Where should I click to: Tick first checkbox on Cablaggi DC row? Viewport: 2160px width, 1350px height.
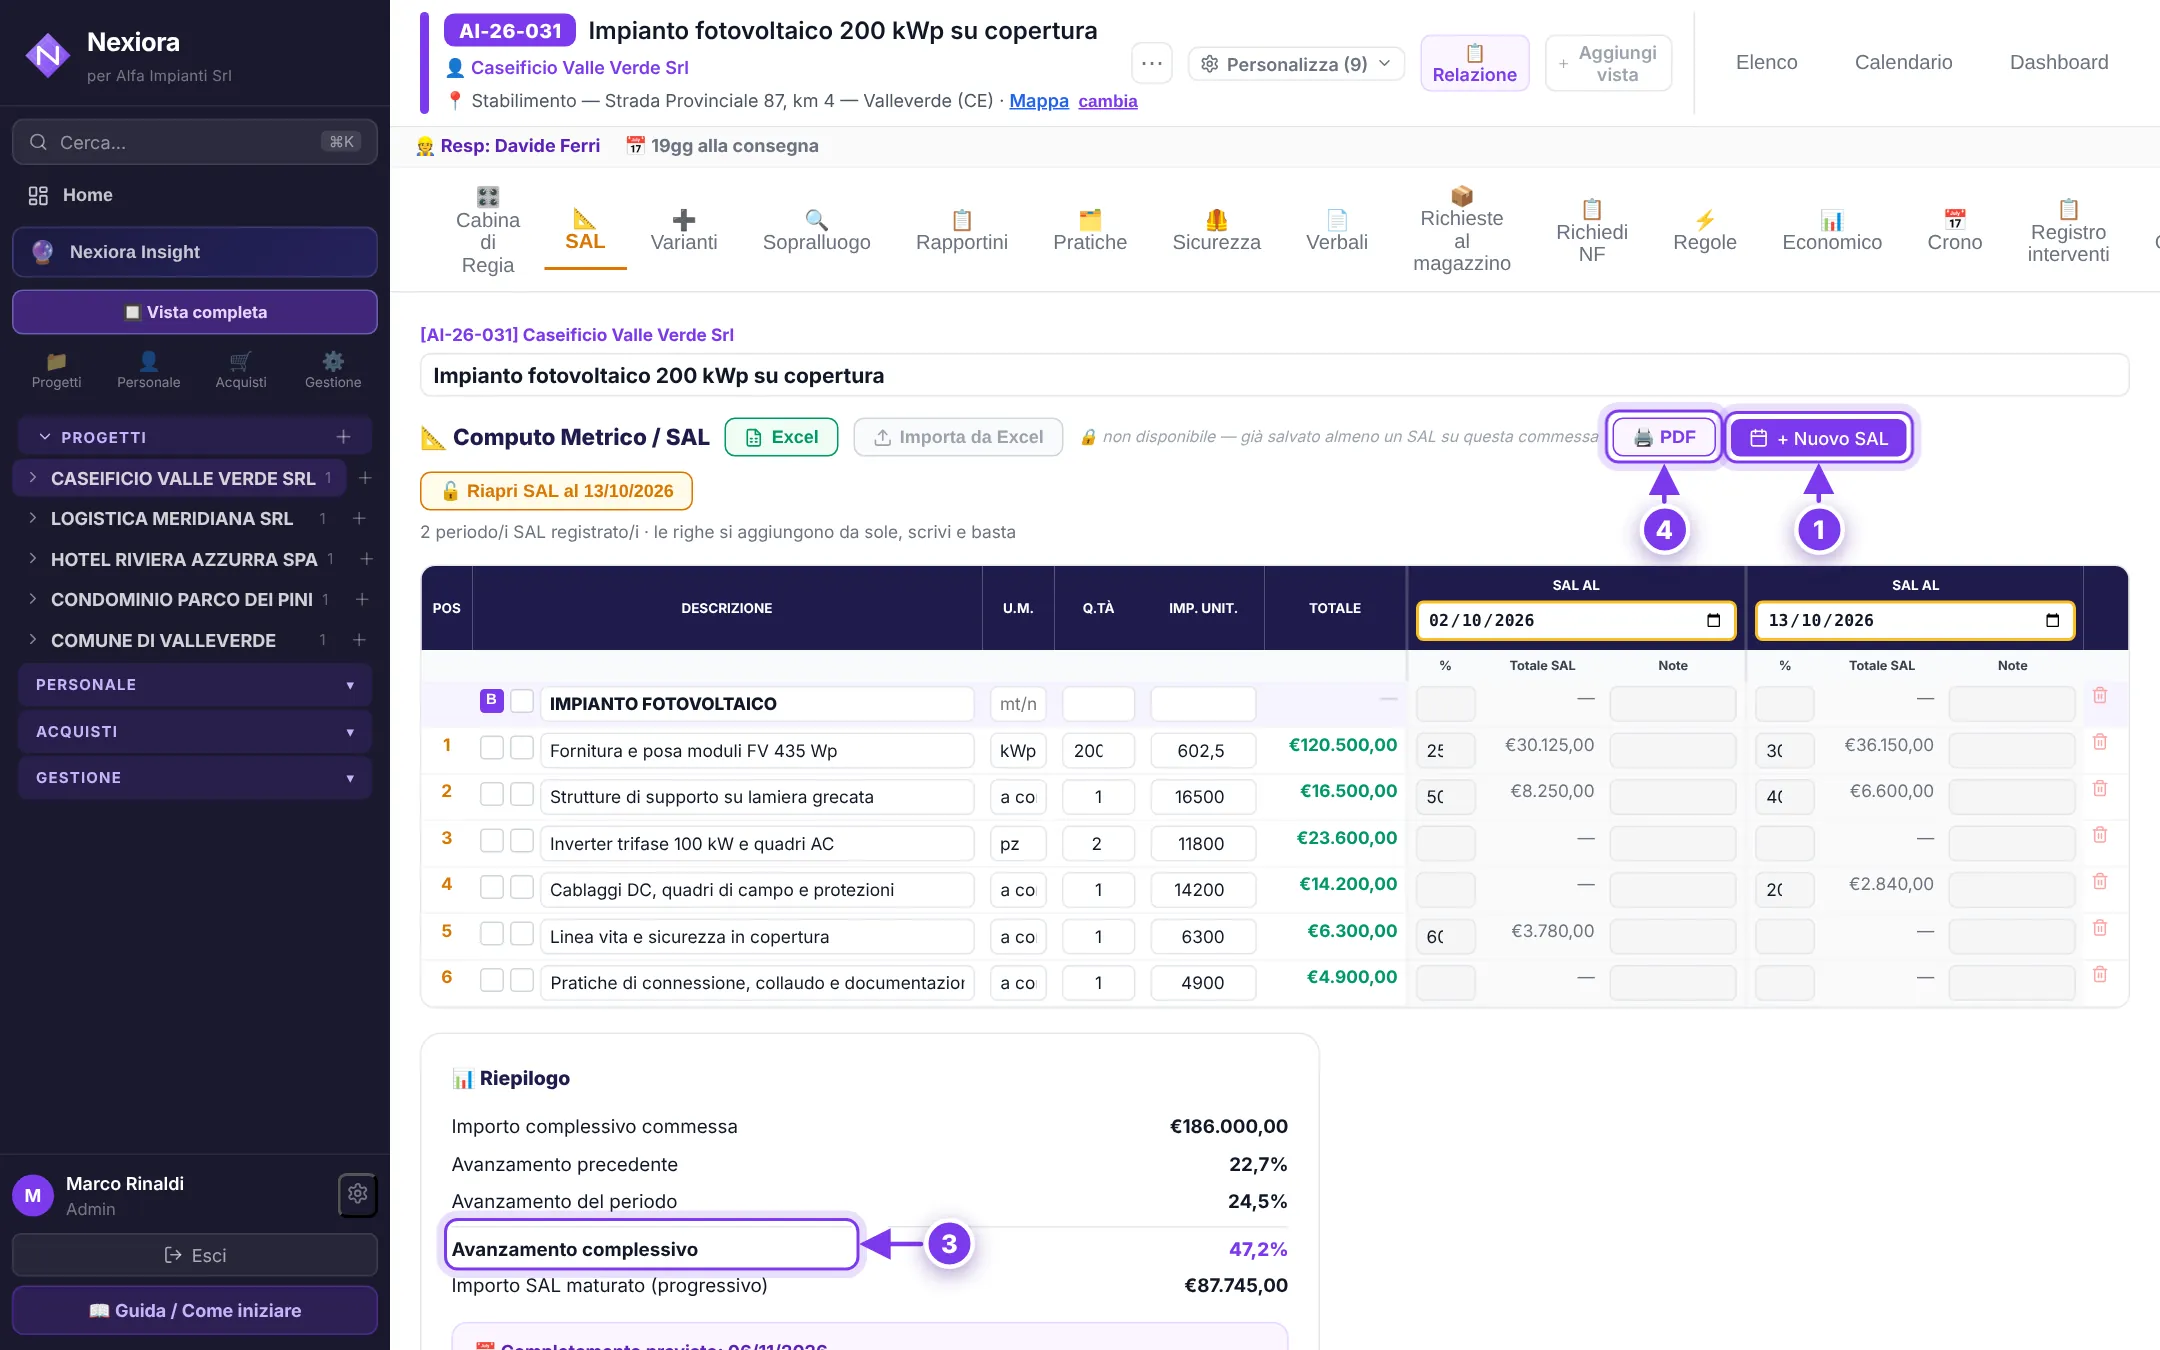[x=491, y=887]
